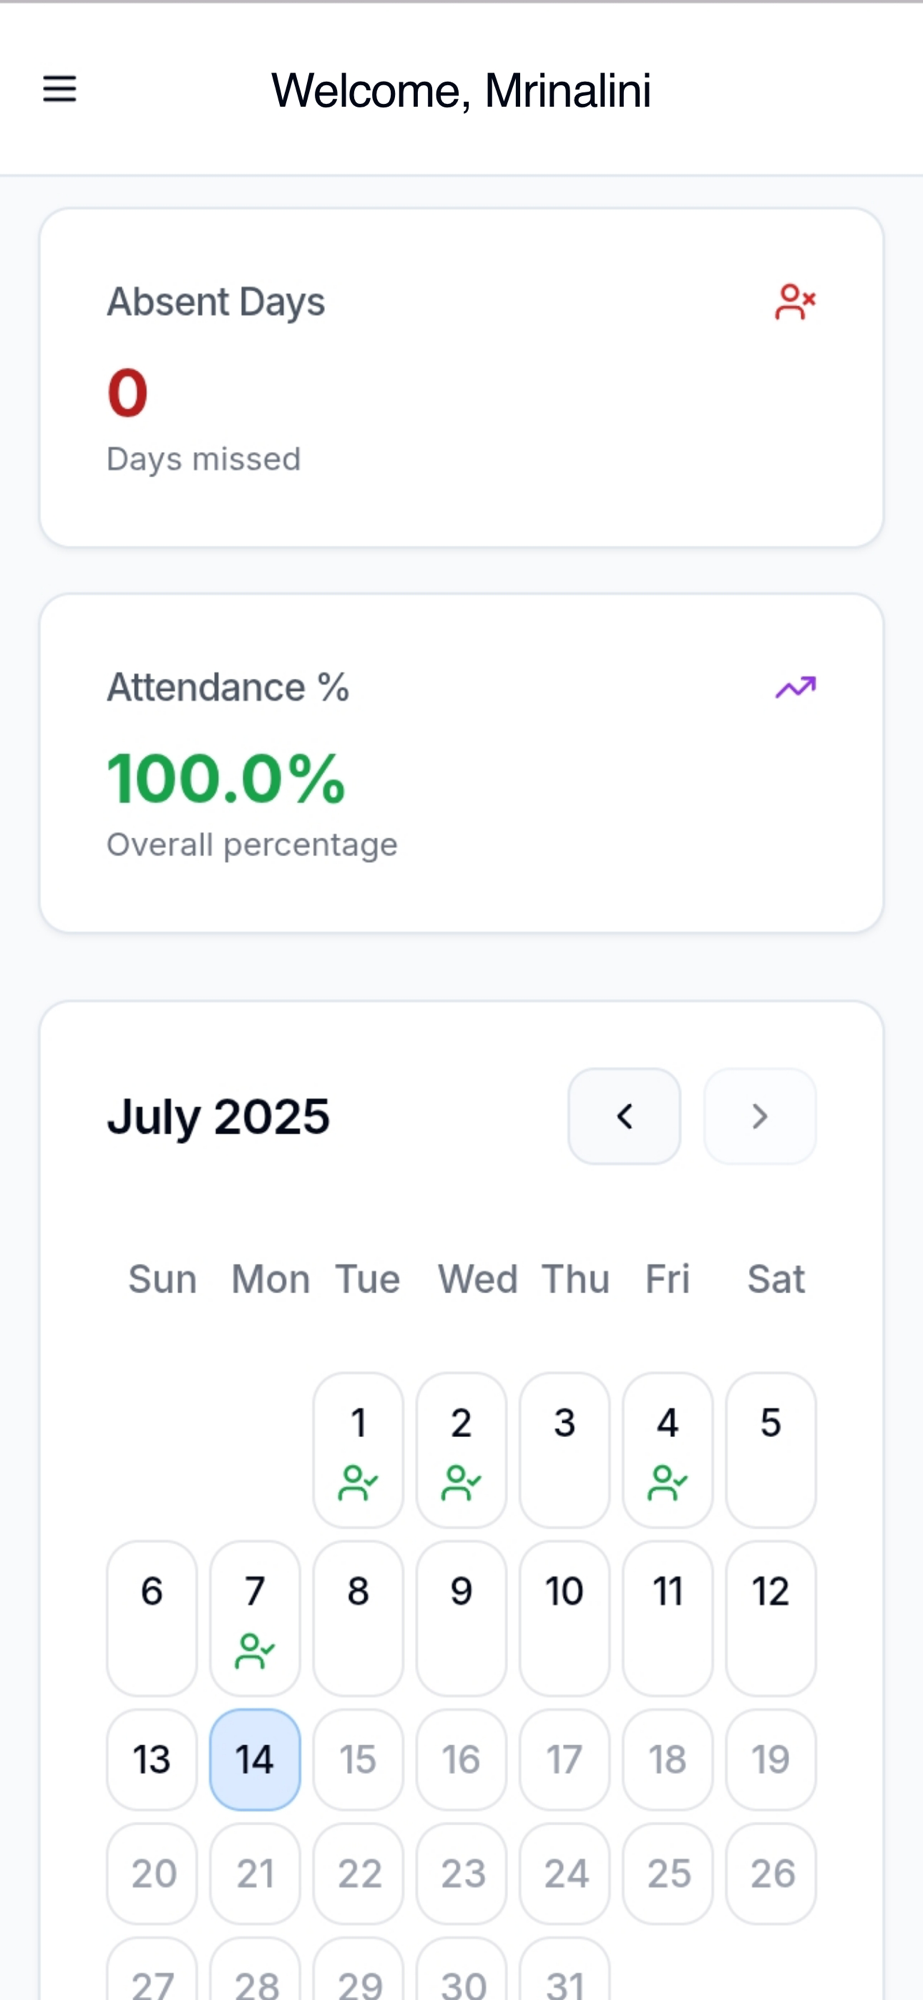This screenshot has width=923, height=2000.
Task: Click the July 2025 month heading
Action: tap(218, 1116)
